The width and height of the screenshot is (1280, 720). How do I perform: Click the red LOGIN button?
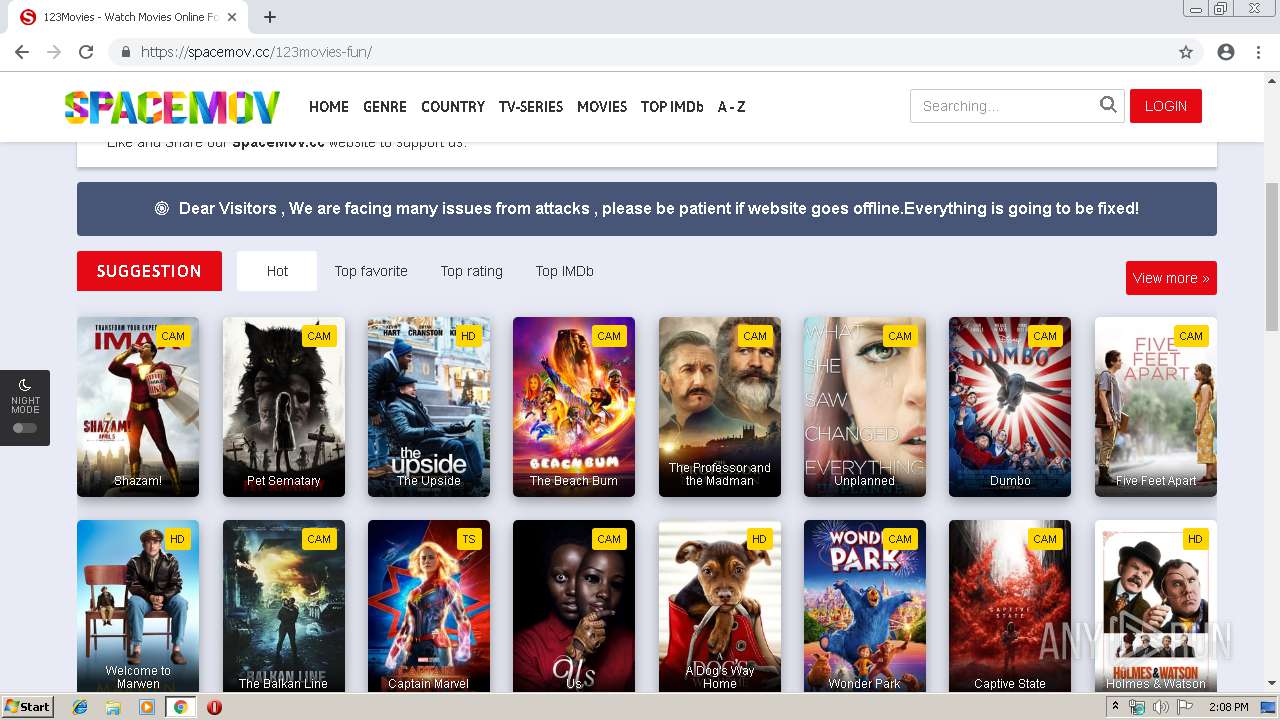[1166, 106]
